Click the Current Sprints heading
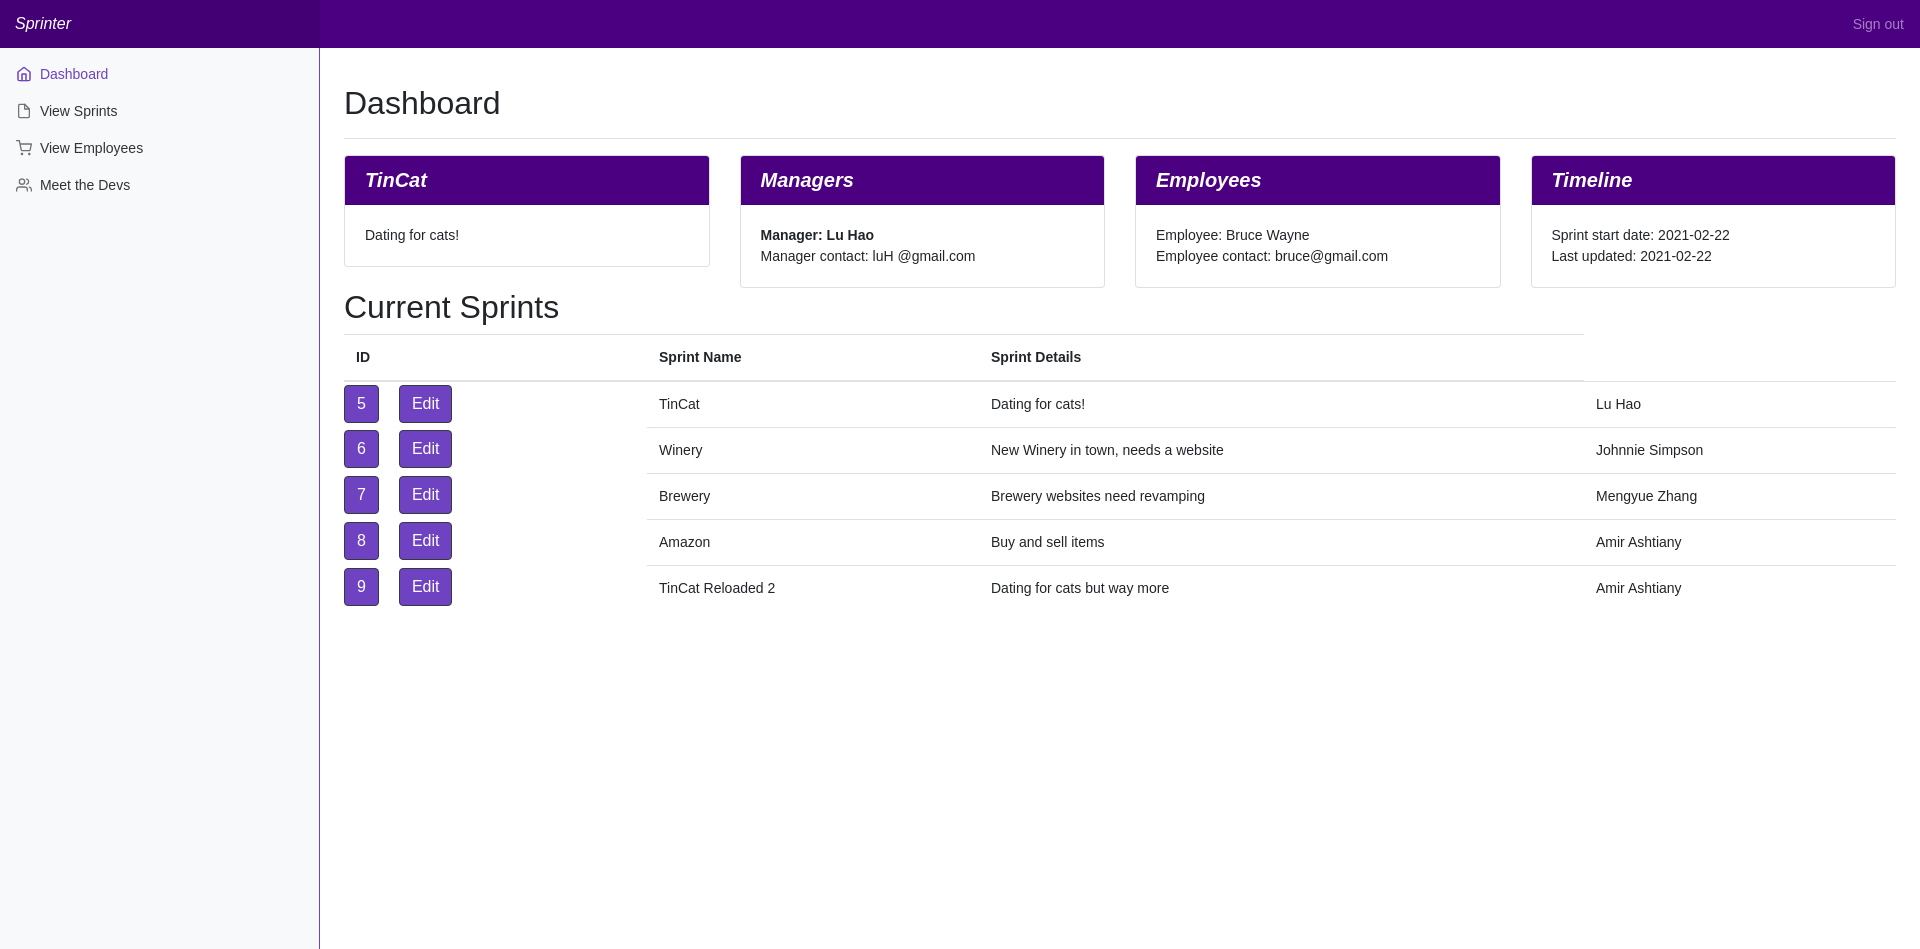Viewport: 1920px width, 949px height. click(451, 307)
